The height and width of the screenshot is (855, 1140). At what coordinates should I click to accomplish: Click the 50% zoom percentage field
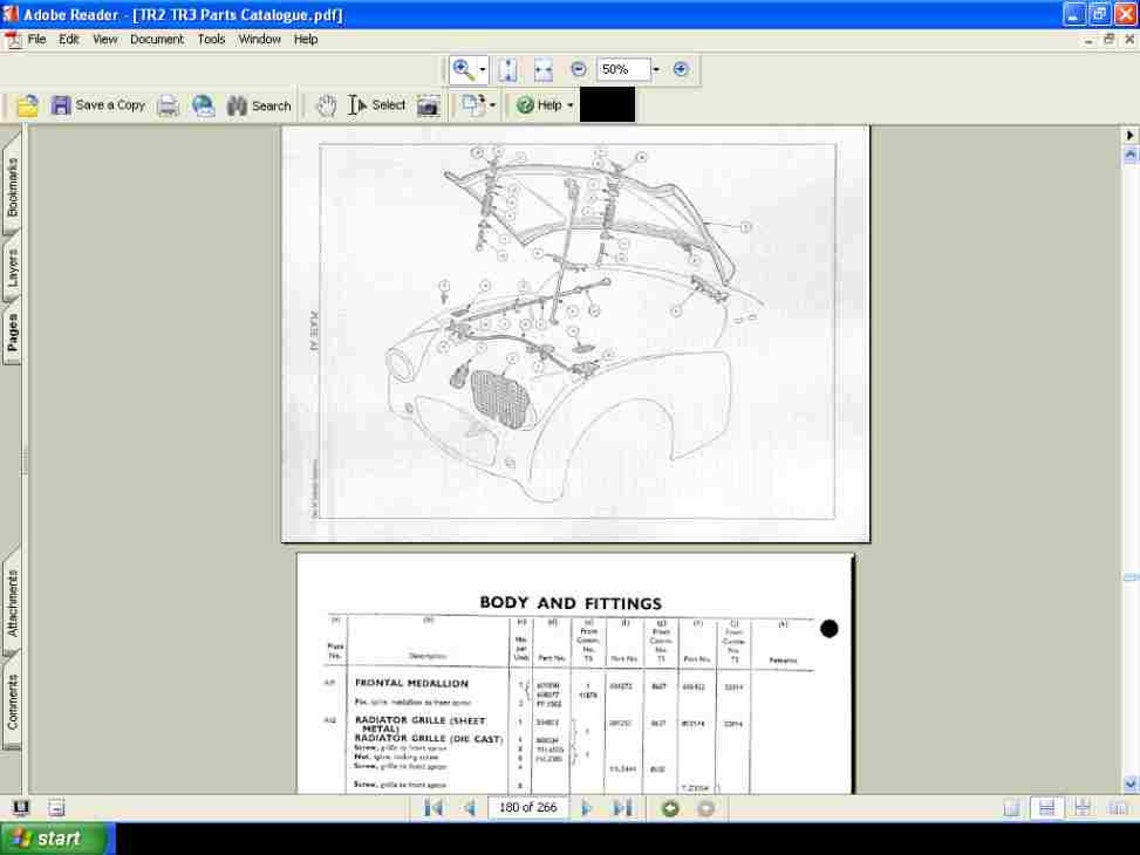pyautogui.click(x=623, y=70)
